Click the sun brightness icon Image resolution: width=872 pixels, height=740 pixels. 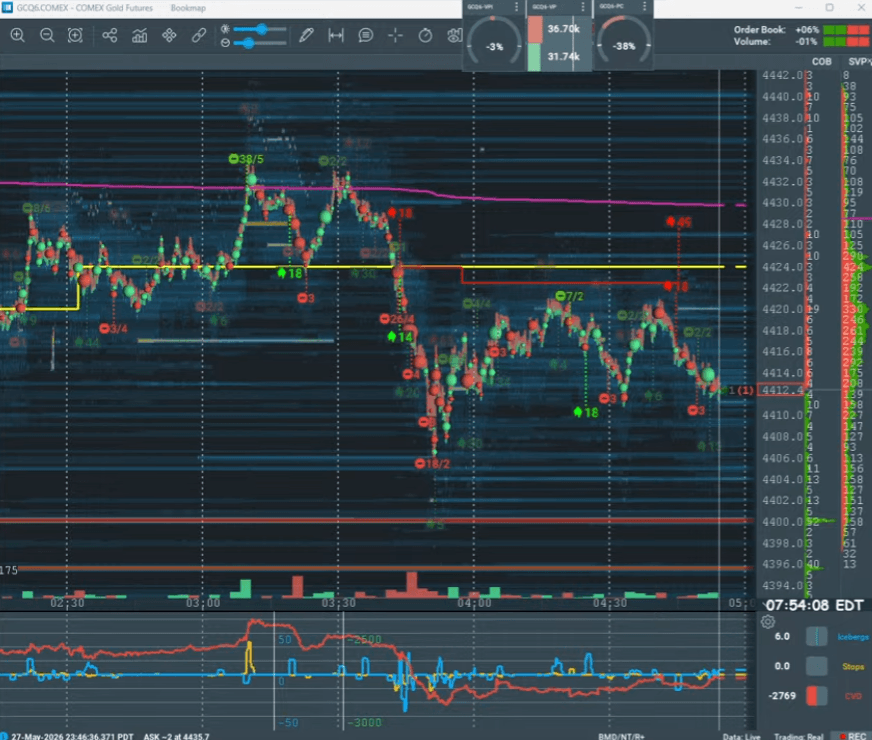pos(225,28)
